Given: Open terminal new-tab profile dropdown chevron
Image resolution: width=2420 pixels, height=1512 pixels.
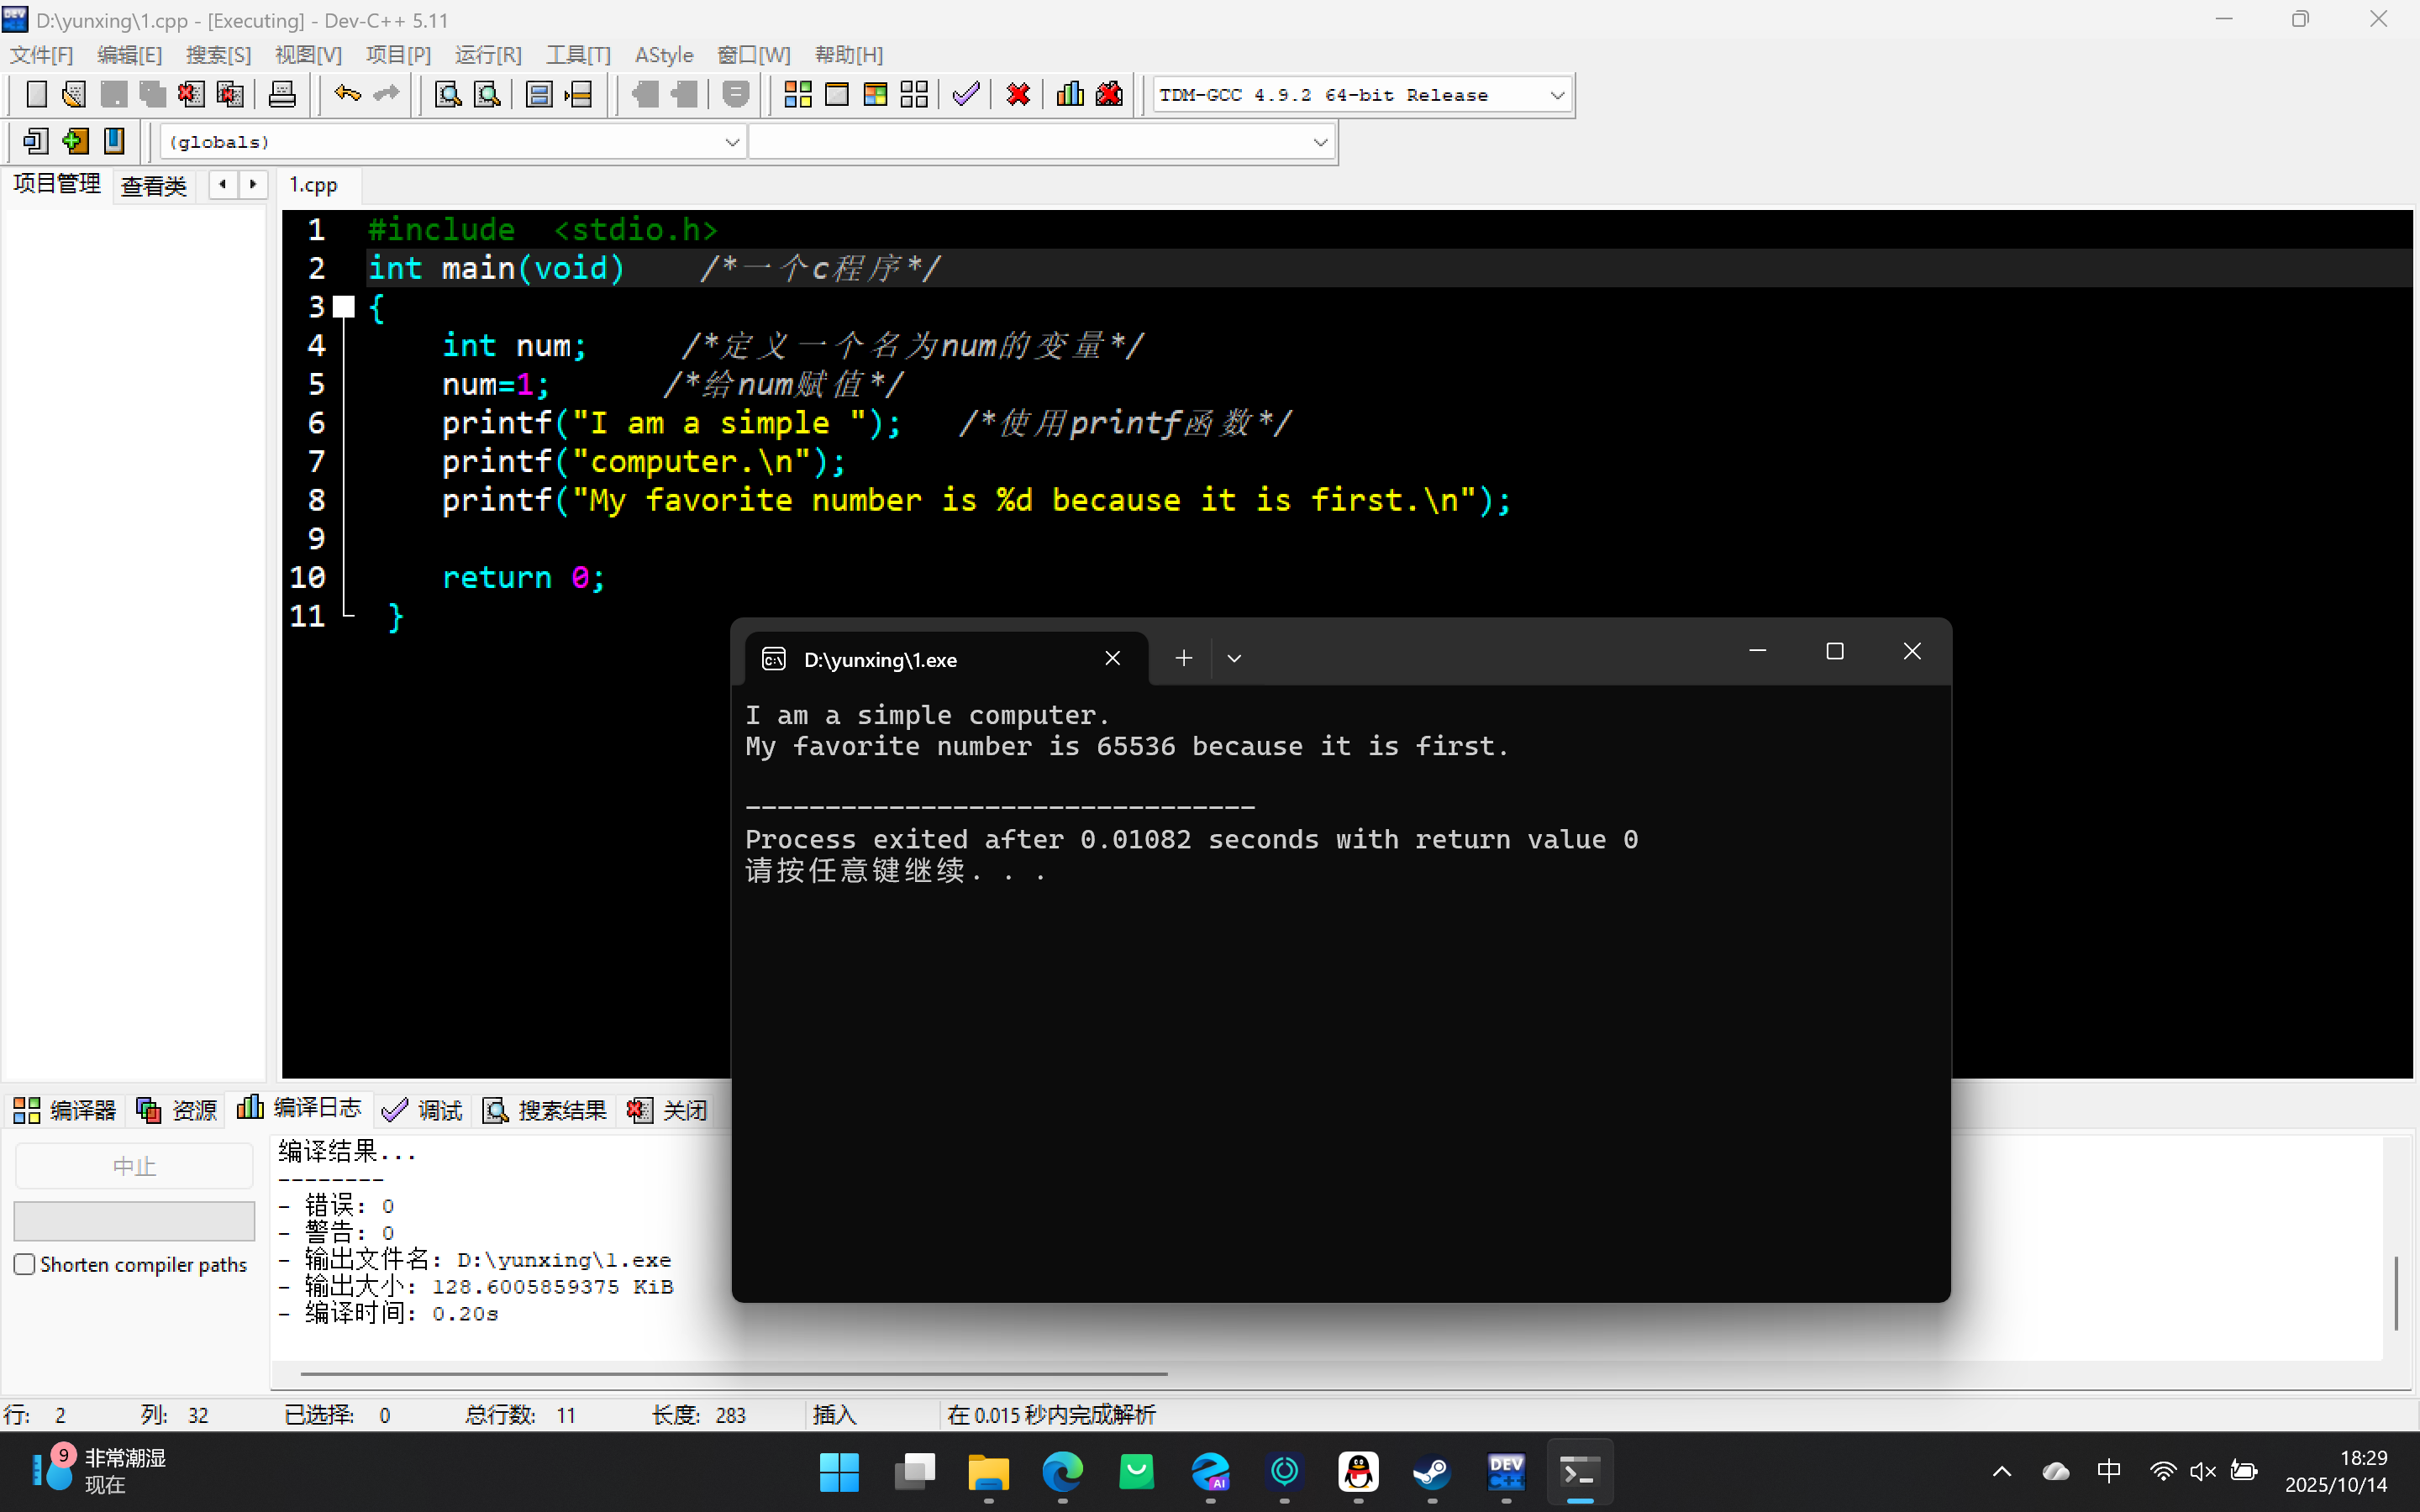Looking at the screenshot, I should tap(1234, 658).
